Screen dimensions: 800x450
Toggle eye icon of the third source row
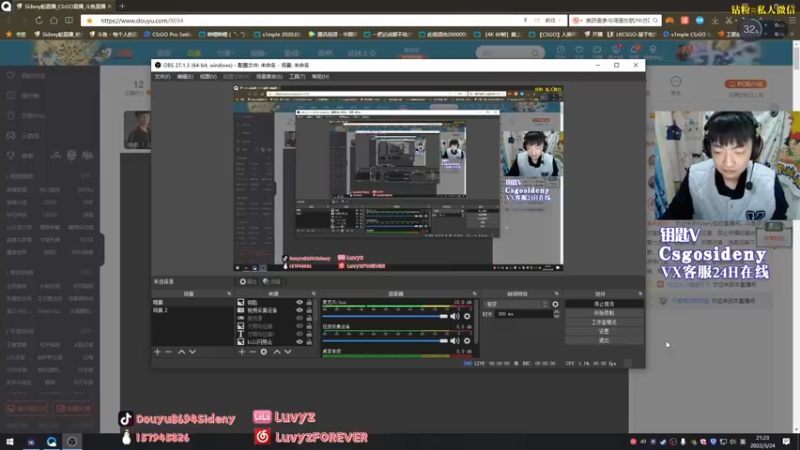(299, 318)
